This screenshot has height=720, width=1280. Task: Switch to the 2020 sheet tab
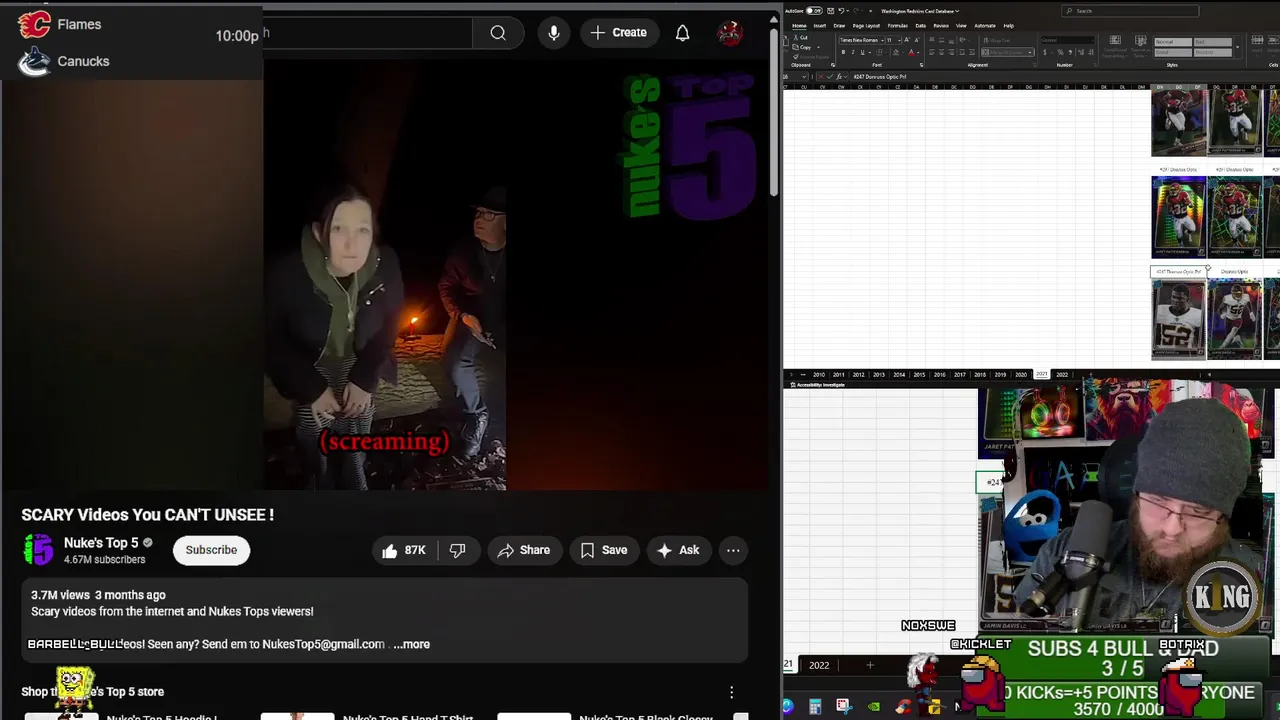[1020, 374]
